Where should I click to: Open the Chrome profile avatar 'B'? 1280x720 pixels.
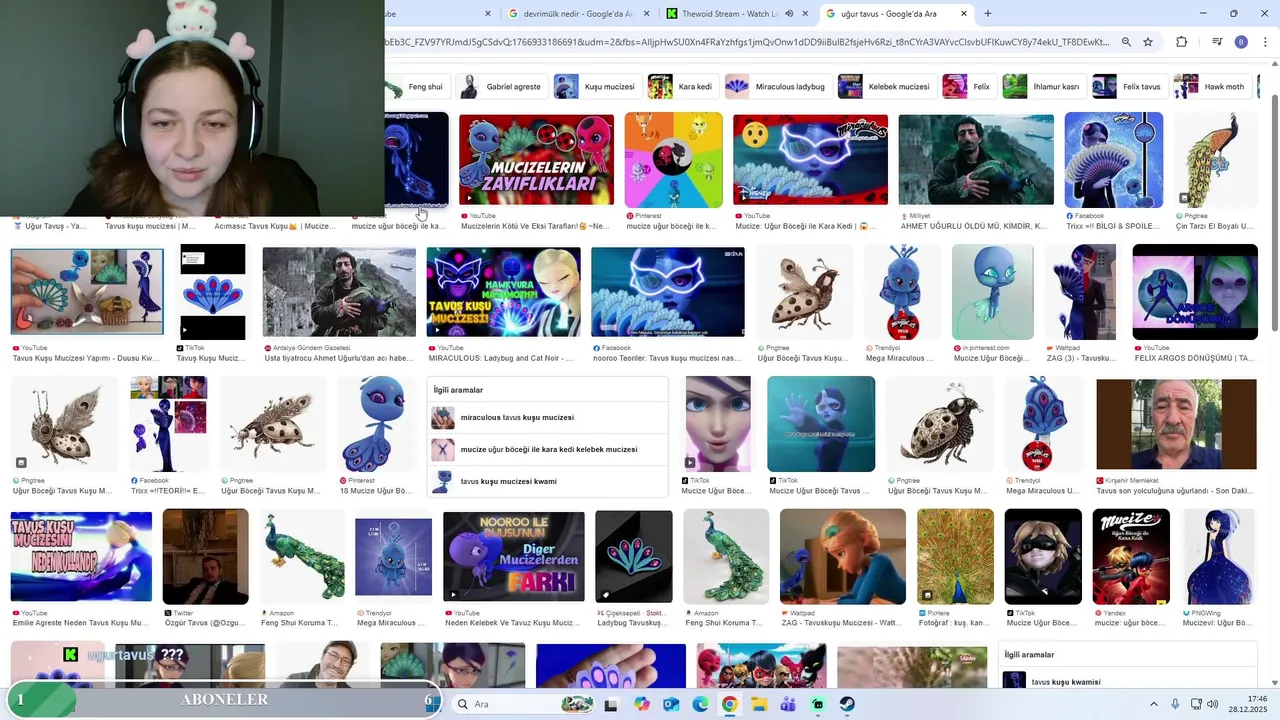click(x=1241, y=42)
